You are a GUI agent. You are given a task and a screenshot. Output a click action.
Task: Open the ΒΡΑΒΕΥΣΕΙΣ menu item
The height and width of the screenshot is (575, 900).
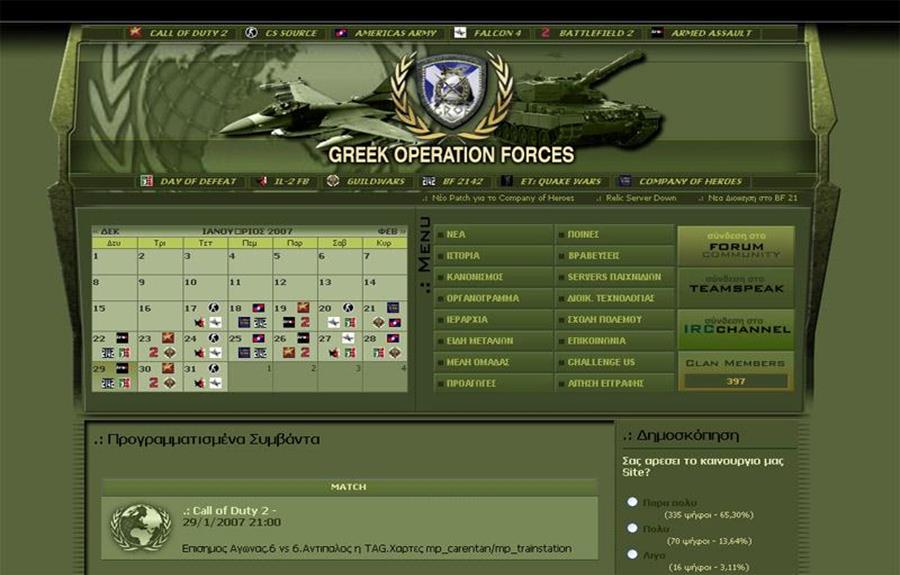tap(614, 255)
